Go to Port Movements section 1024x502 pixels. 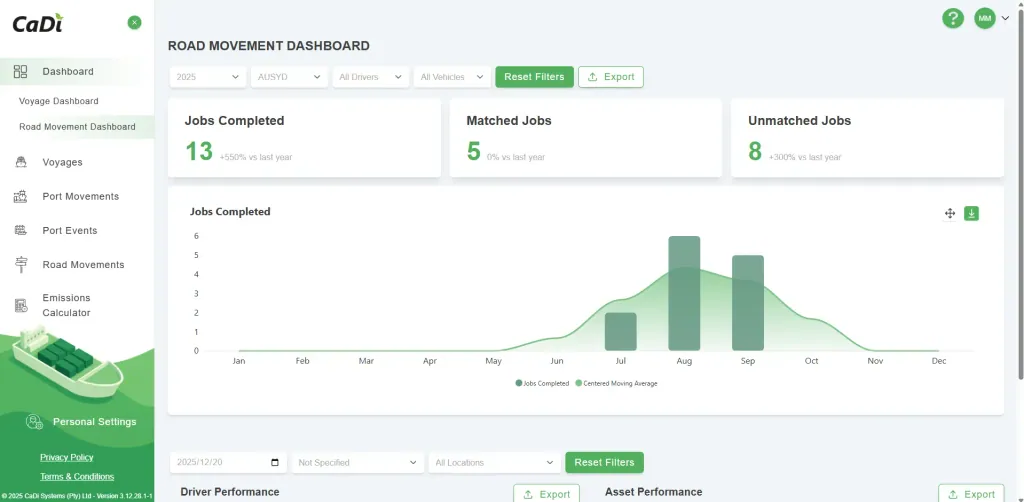pyautogui.click(x=81, y=196)
